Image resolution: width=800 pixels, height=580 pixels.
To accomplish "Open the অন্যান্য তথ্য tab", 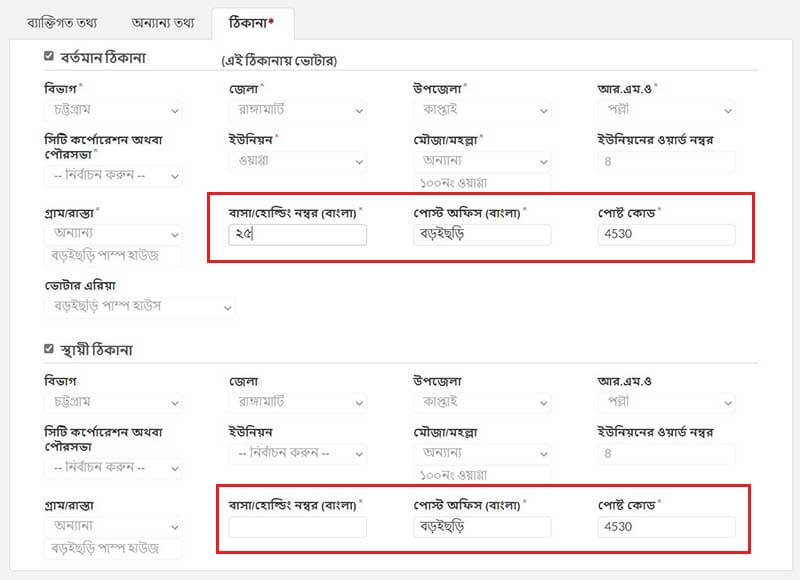I will (x=163, y=23).
